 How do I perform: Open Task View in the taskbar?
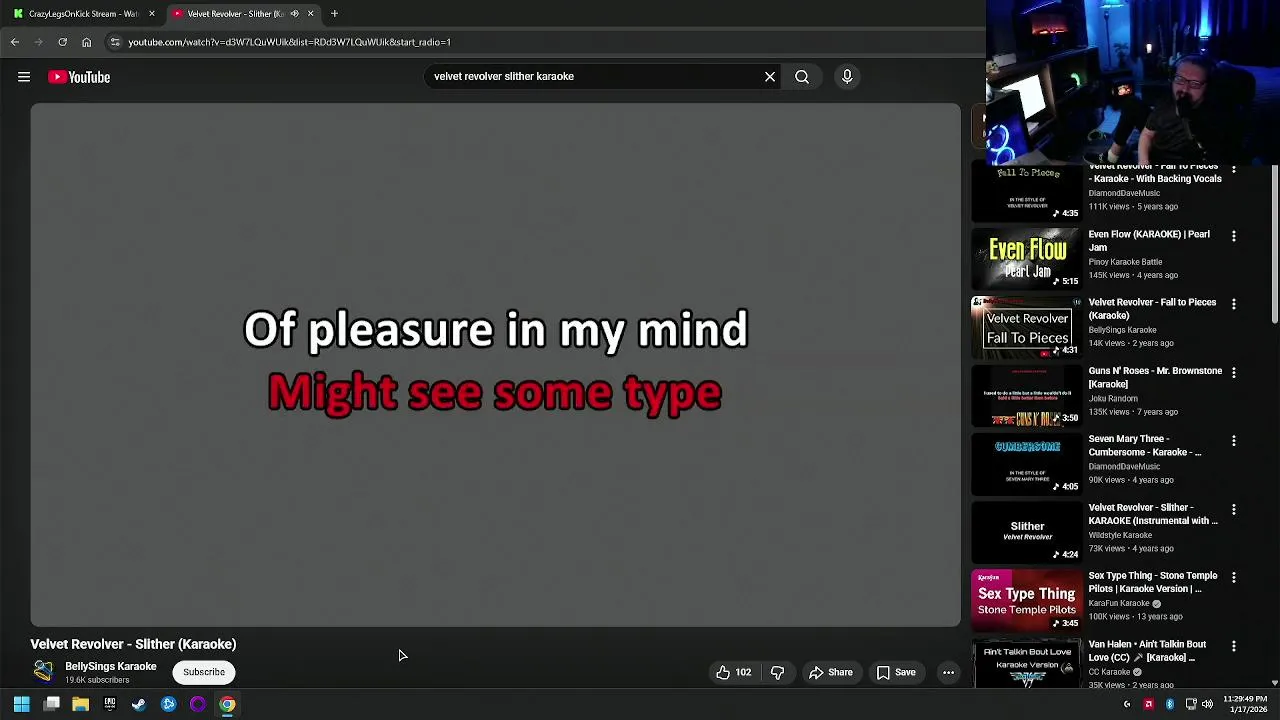click(x=52, y=704)
